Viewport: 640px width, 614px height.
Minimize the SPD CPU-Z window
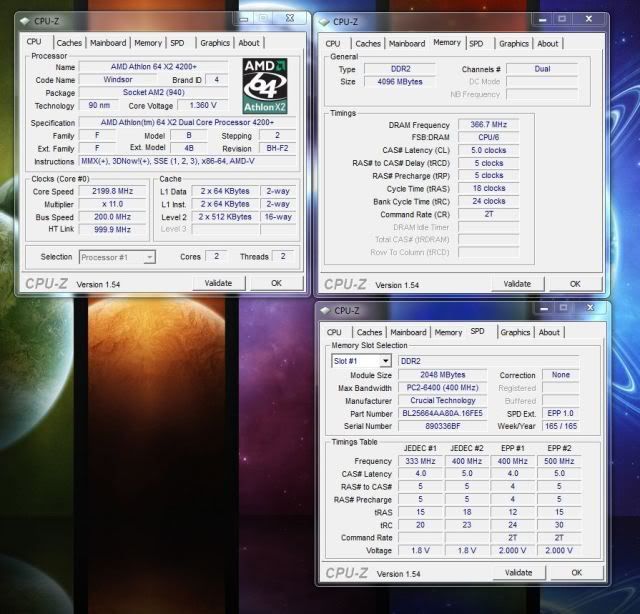544,308
